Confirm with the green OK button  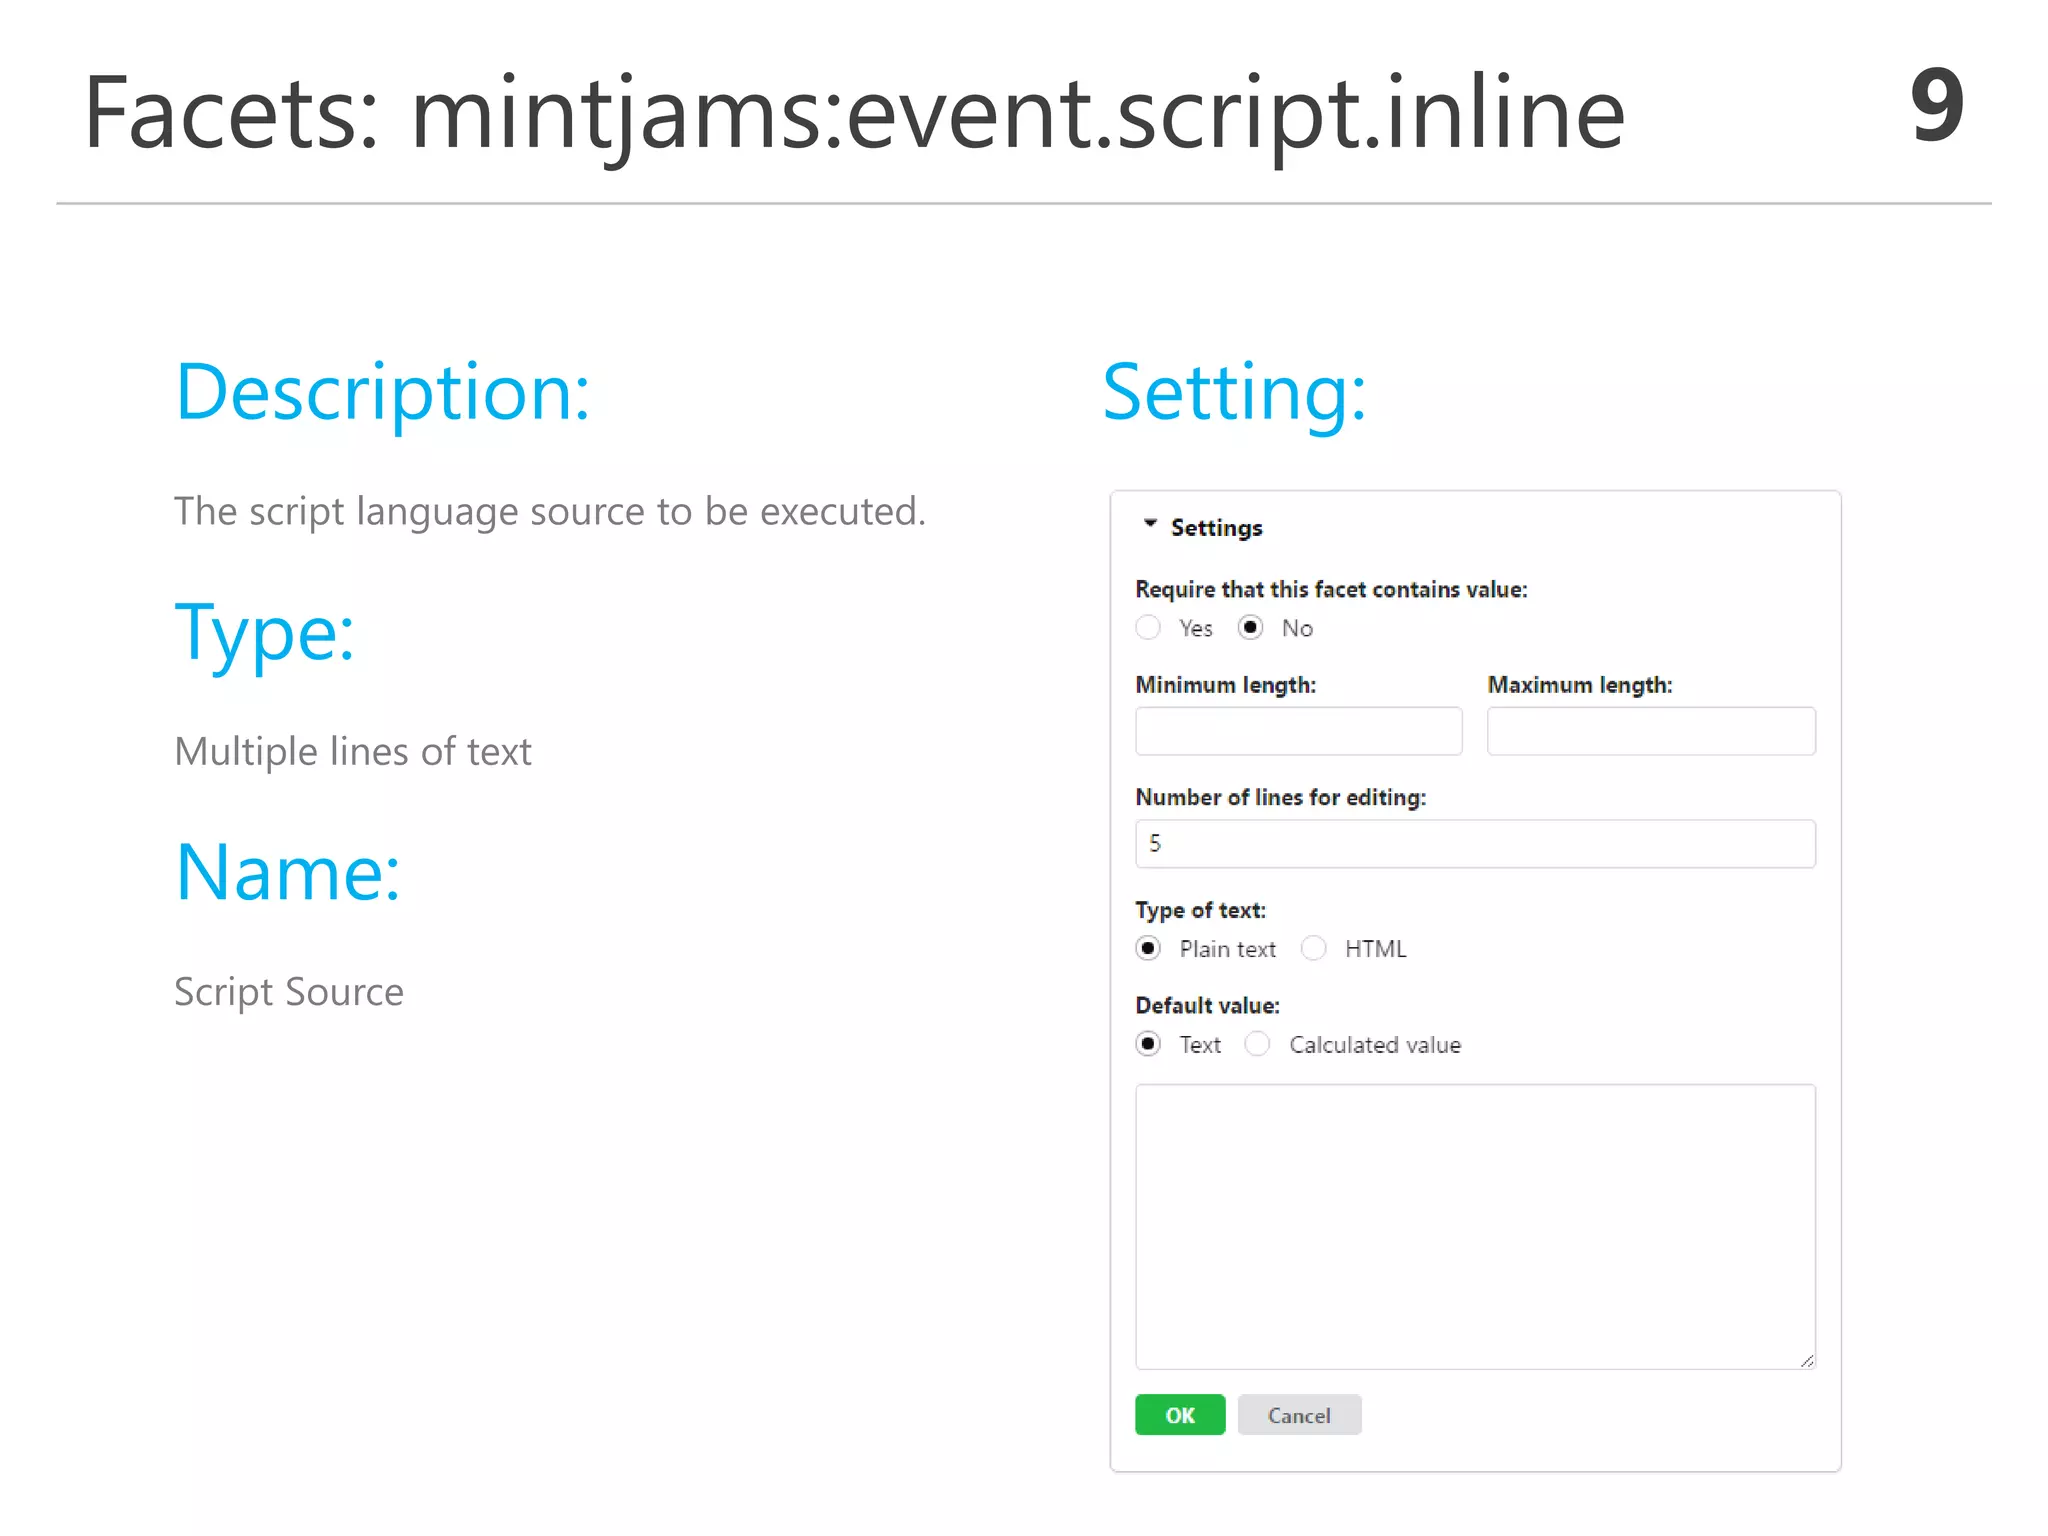coord(1180,1415)
